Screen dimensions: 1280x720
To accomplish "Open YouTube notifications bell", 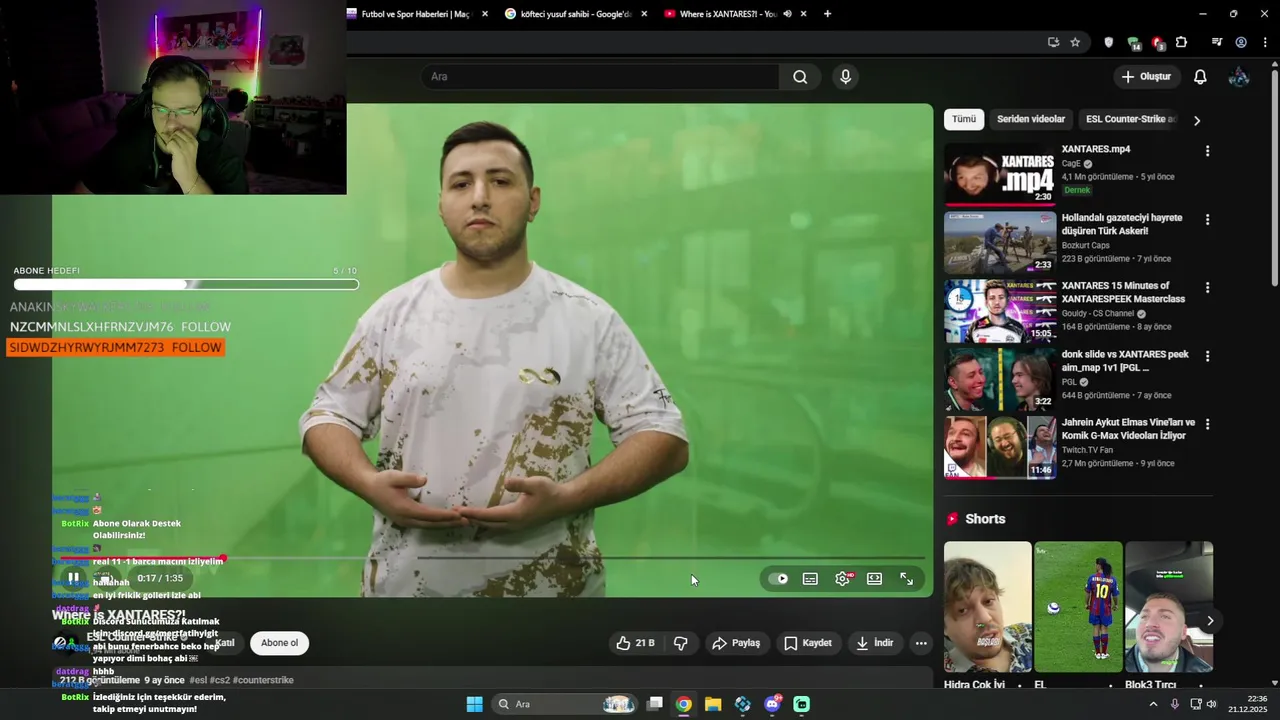I will point(1200,77).
